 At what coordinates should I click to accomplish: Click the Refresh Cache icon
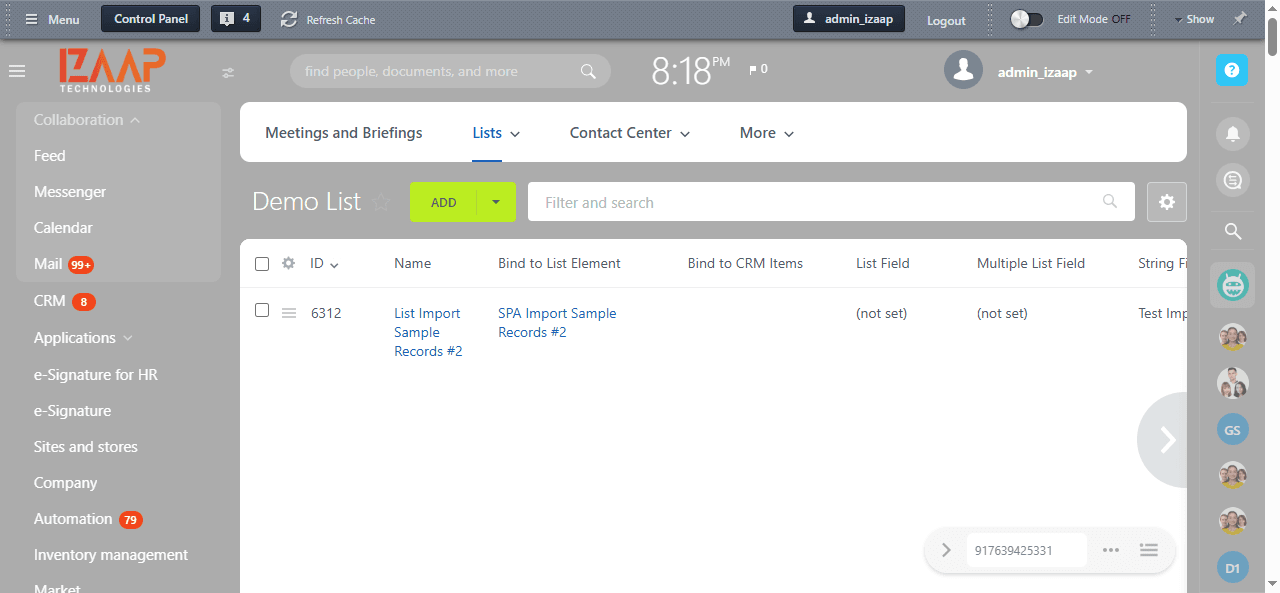pyautogui.click(x=289, y=19)
